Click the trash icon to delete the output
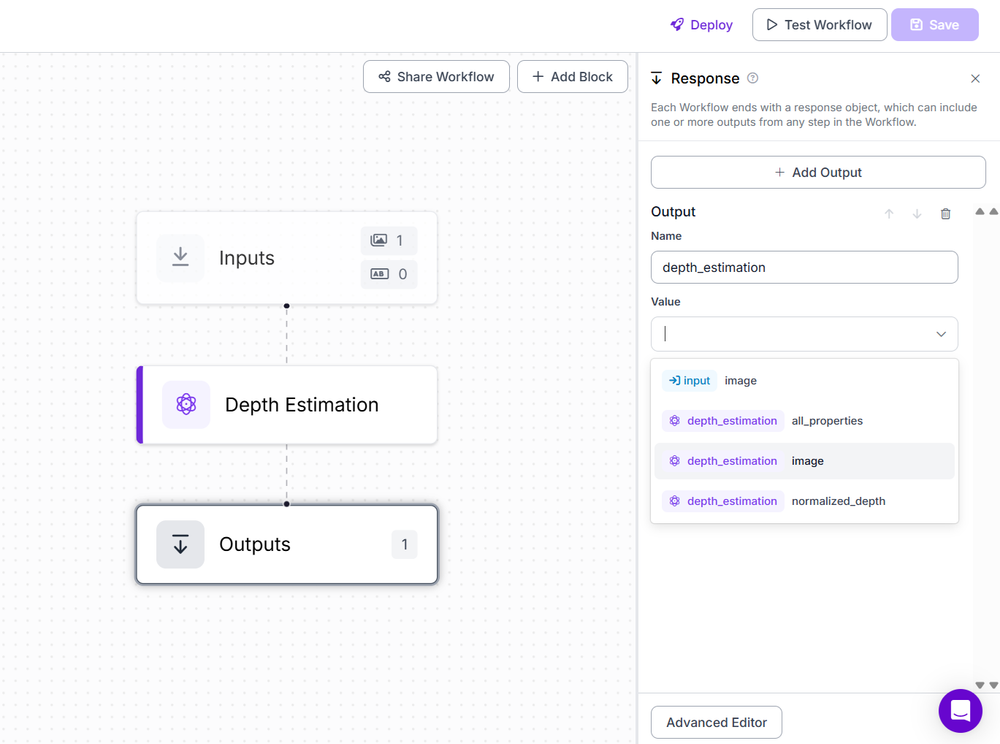This screenshot has height=744, width=1000. pyautogui.click(x=945, y=214)
